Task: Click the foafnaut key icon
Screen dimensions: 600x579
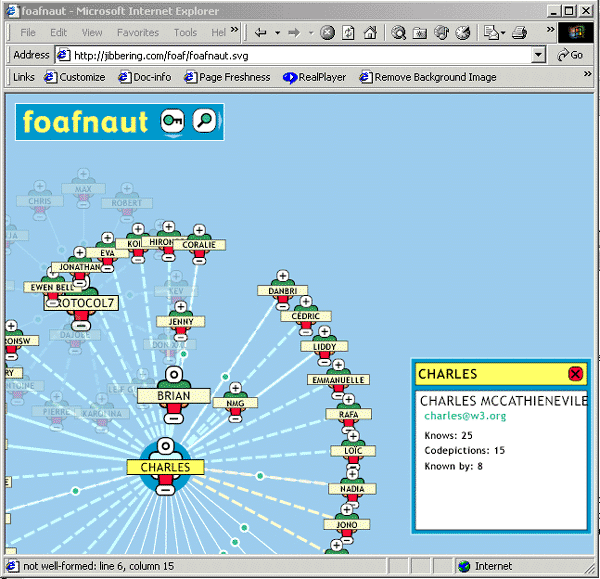Action: tap(168, 122)
